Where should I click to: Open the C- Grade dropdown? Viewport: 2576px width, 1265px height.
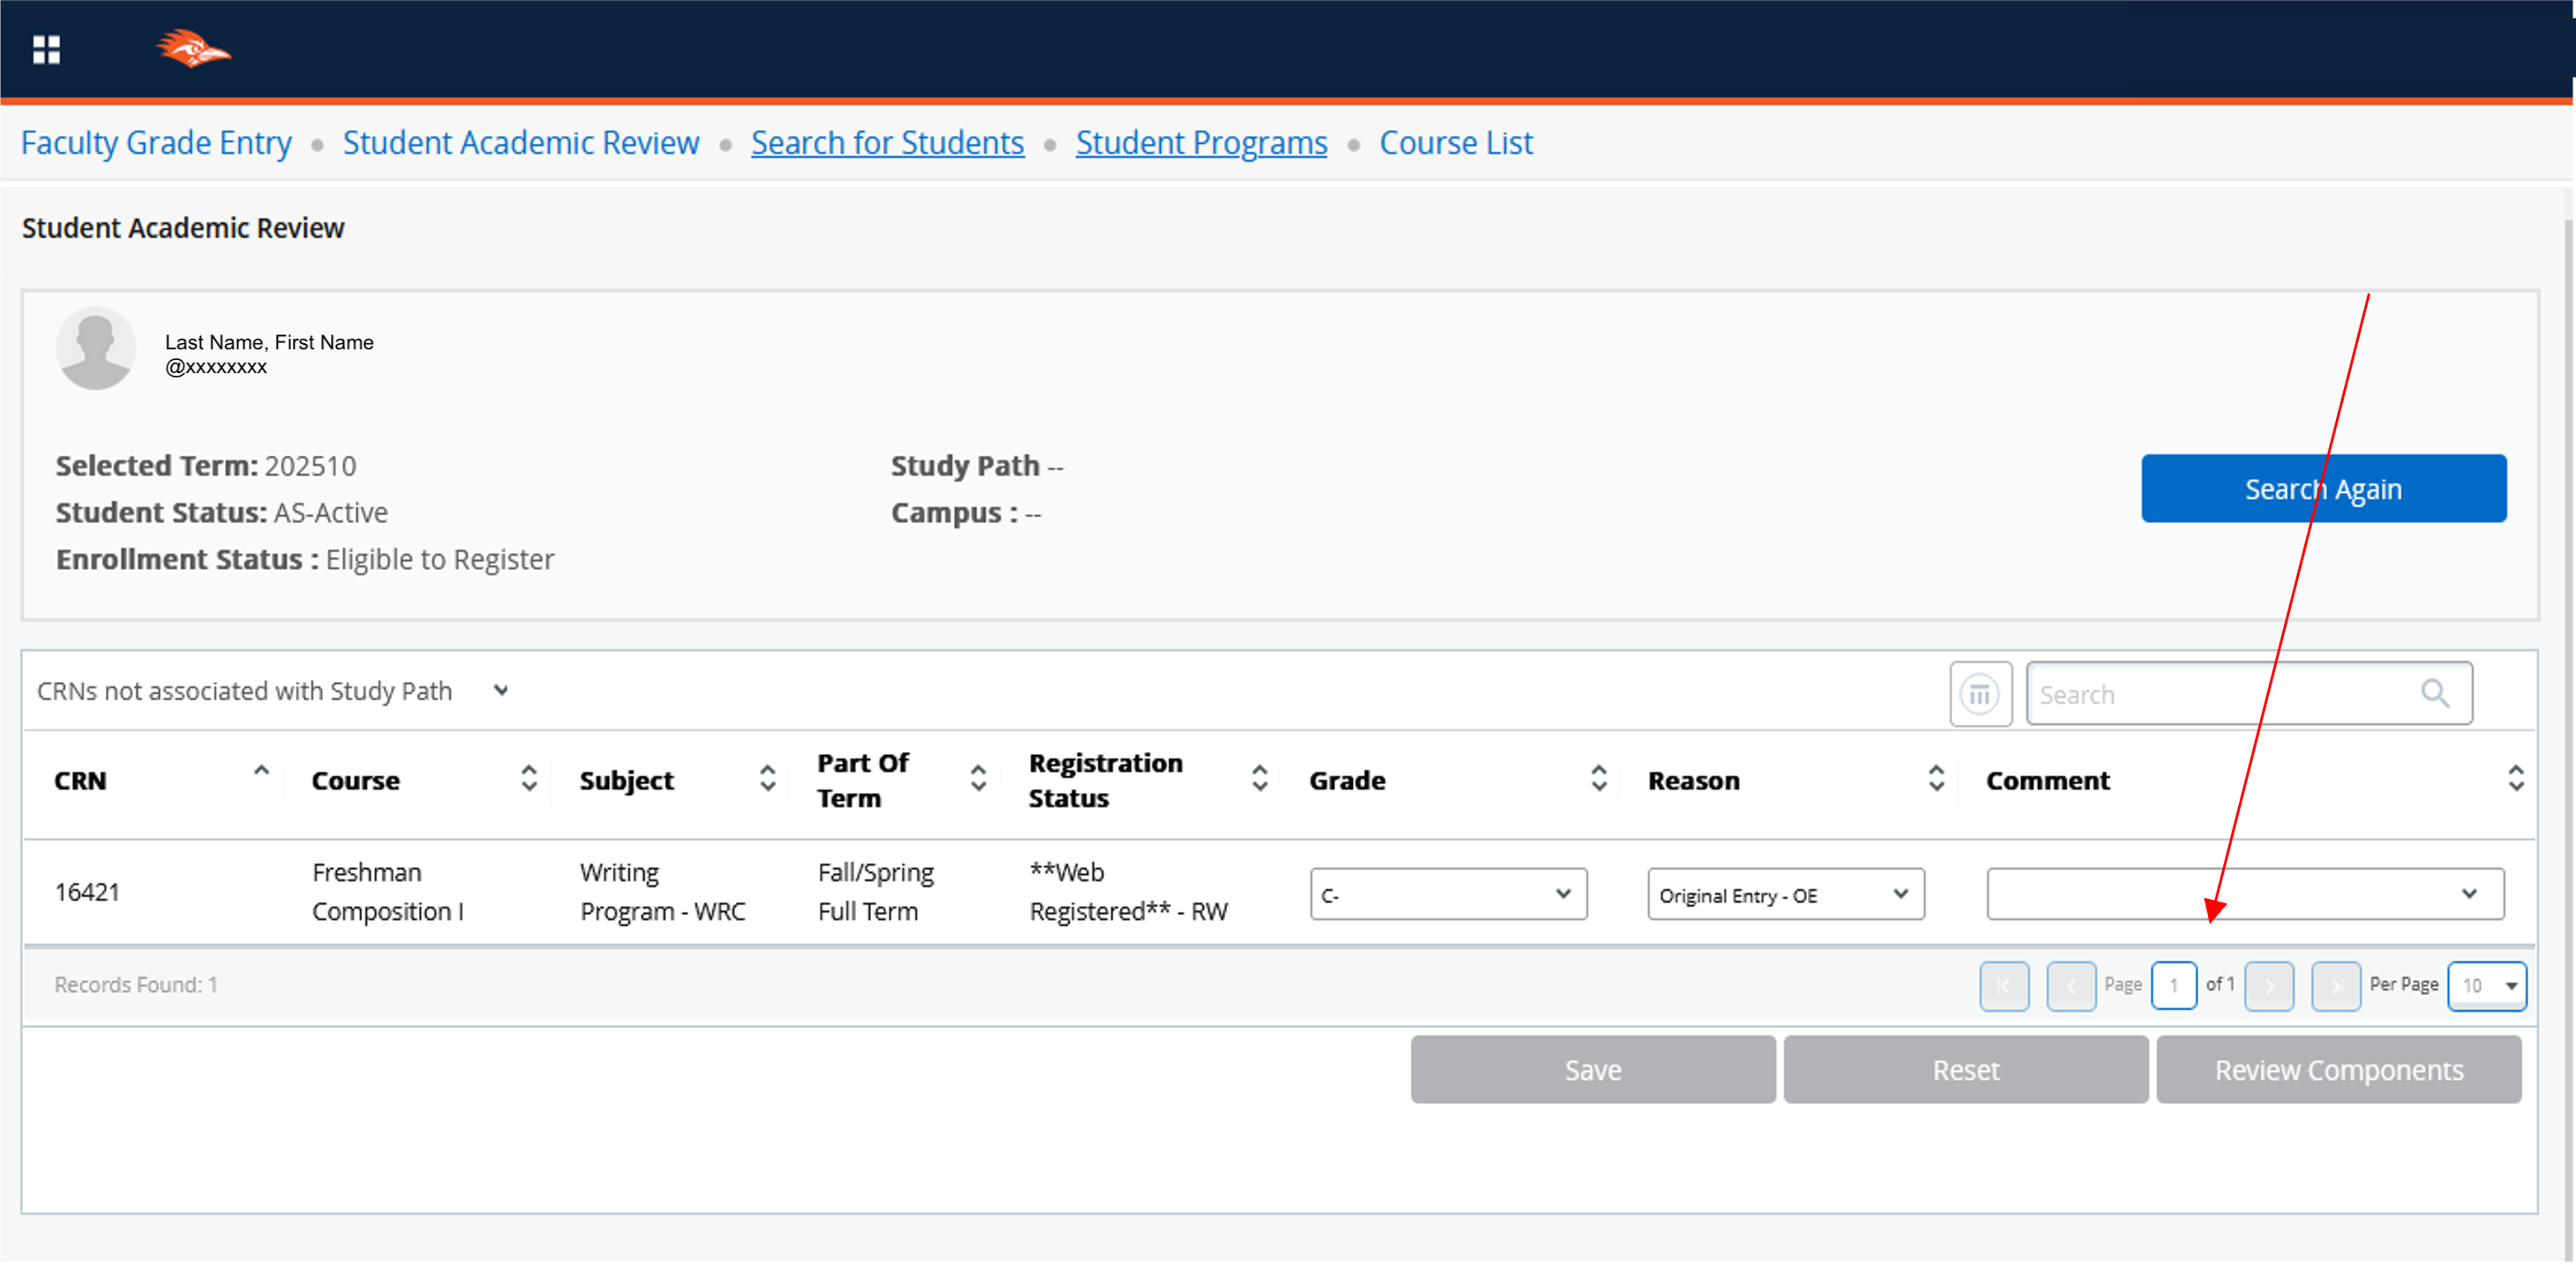click(x=1447, y=894)
